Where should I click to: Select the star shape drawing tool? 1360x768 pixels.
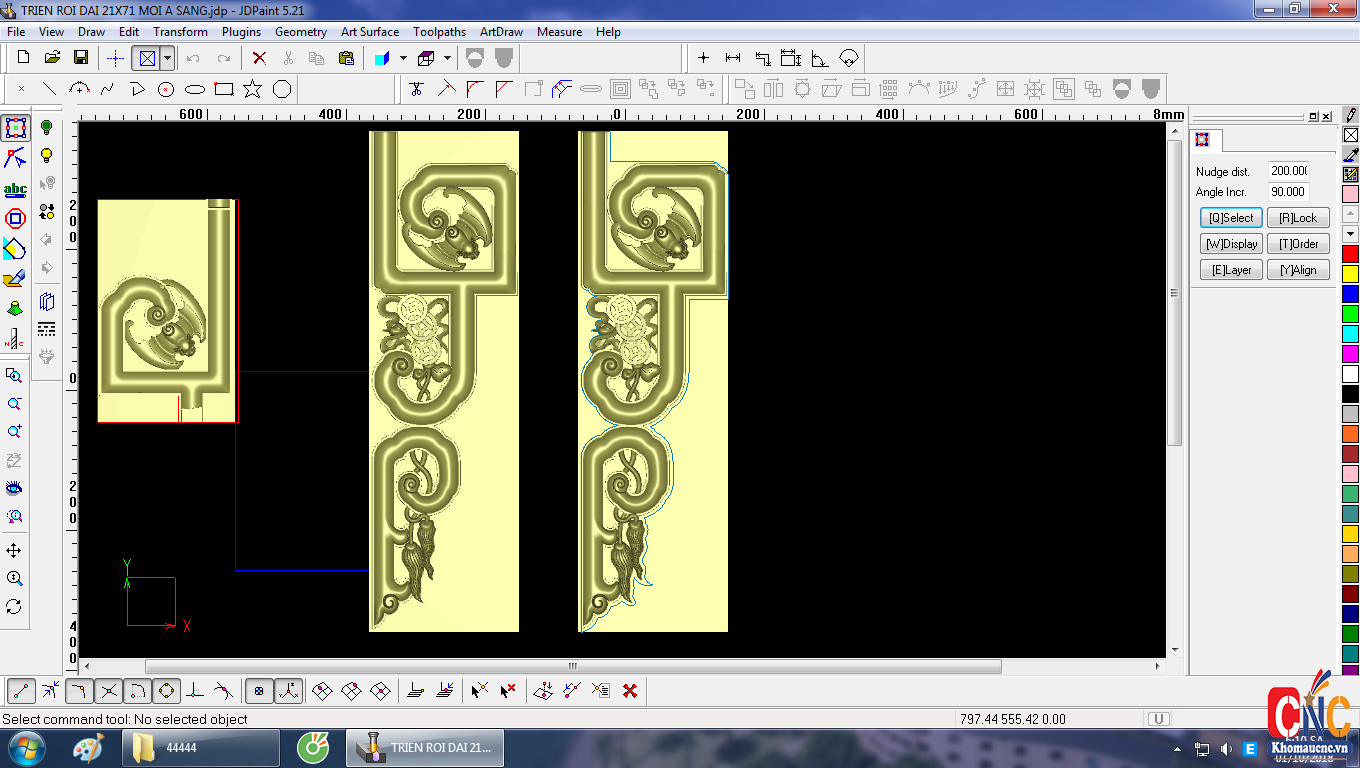252,89
